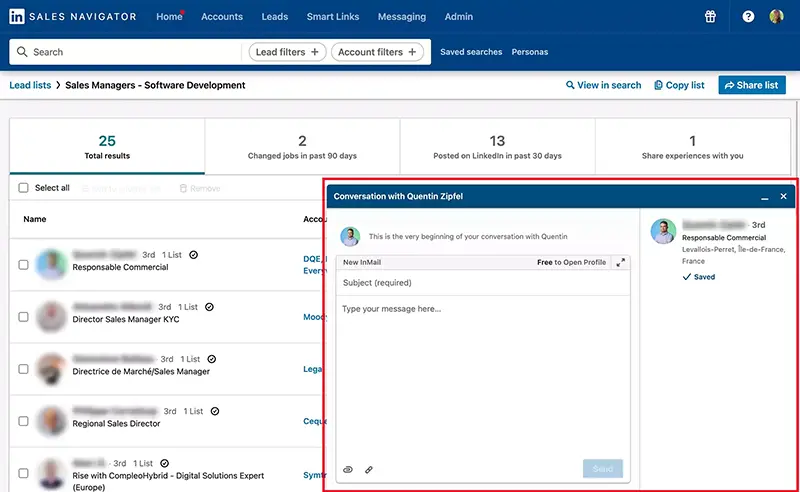This screenshot has width=800, height=492.
Task: Click Copy list
Action: point(679,85)
